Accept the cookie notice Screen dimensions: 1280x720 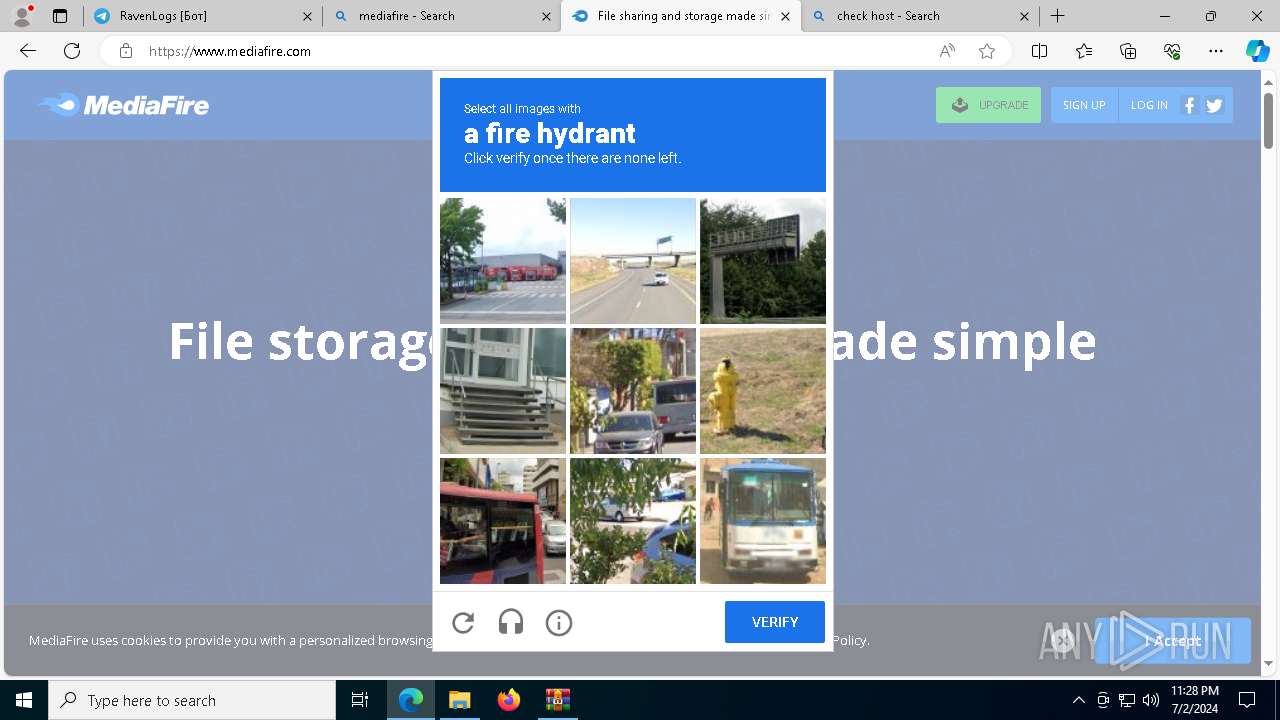coord(1172,641)
